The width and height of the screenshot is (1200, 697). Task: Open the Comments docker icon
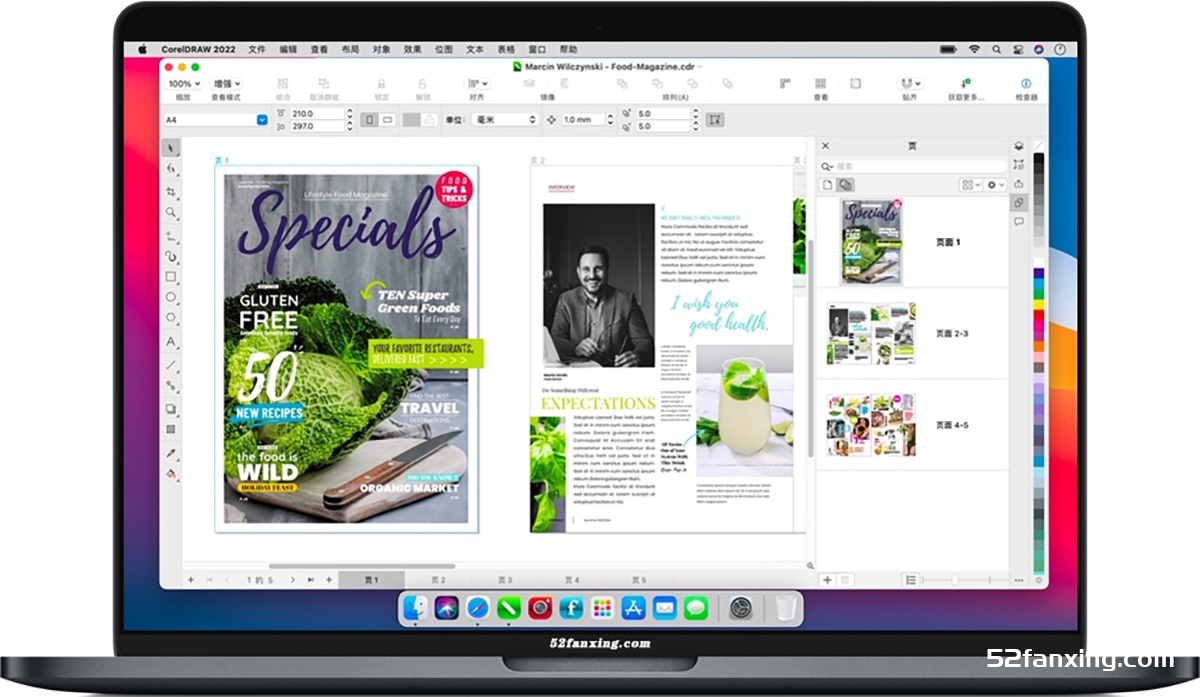(1018, 222)
